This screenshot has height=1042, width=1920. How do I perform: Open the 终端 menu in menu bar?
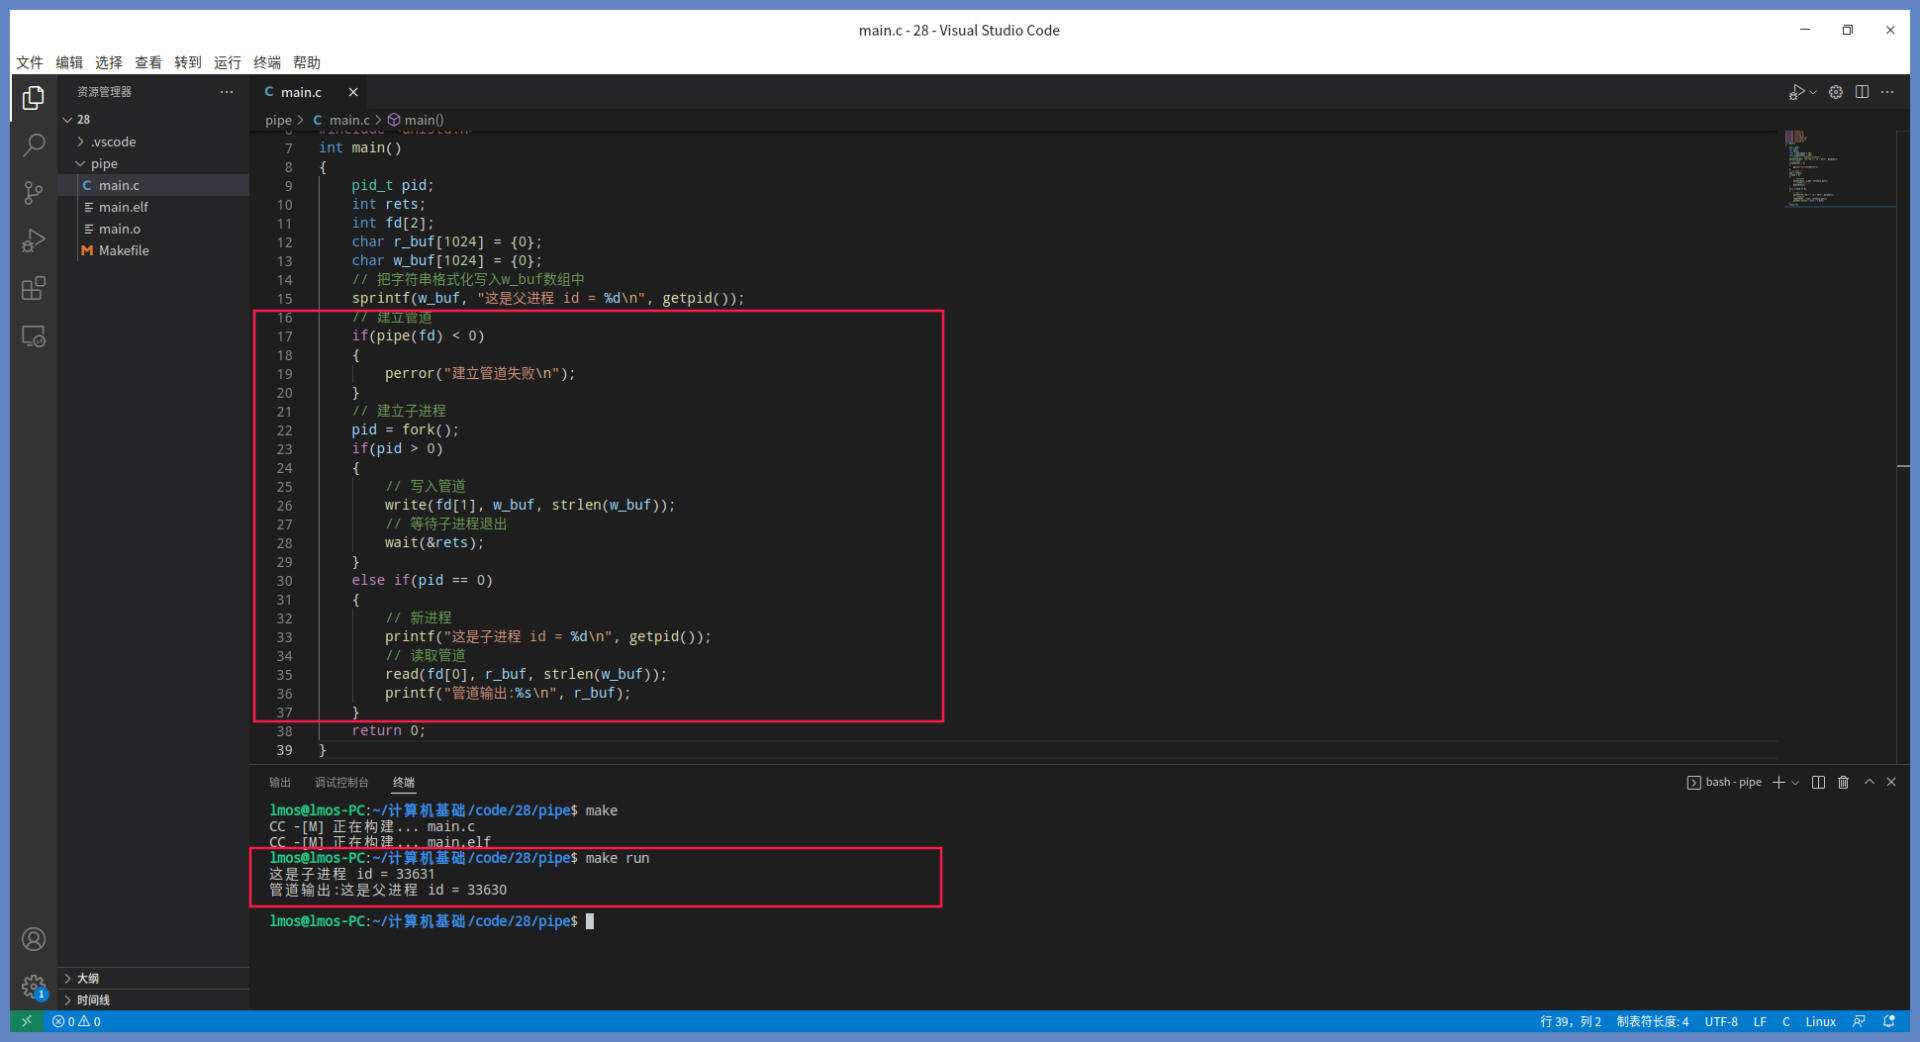click(x=267, y=62)
